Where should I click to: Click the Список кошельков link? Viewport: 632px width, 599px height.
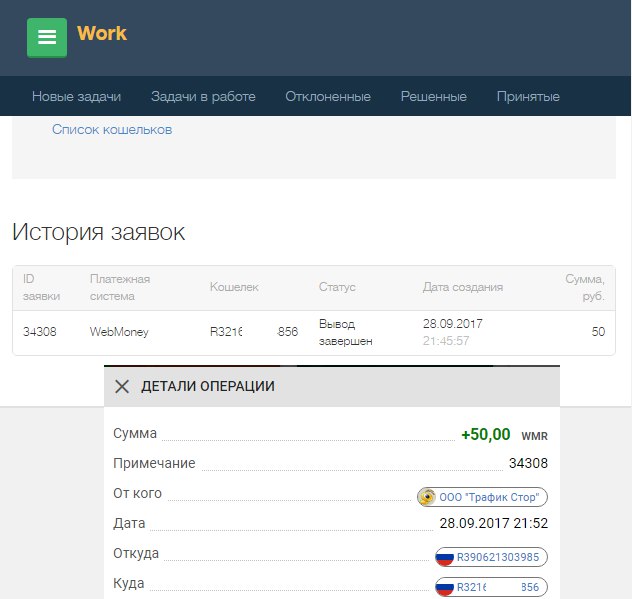(x=112, y=130)
